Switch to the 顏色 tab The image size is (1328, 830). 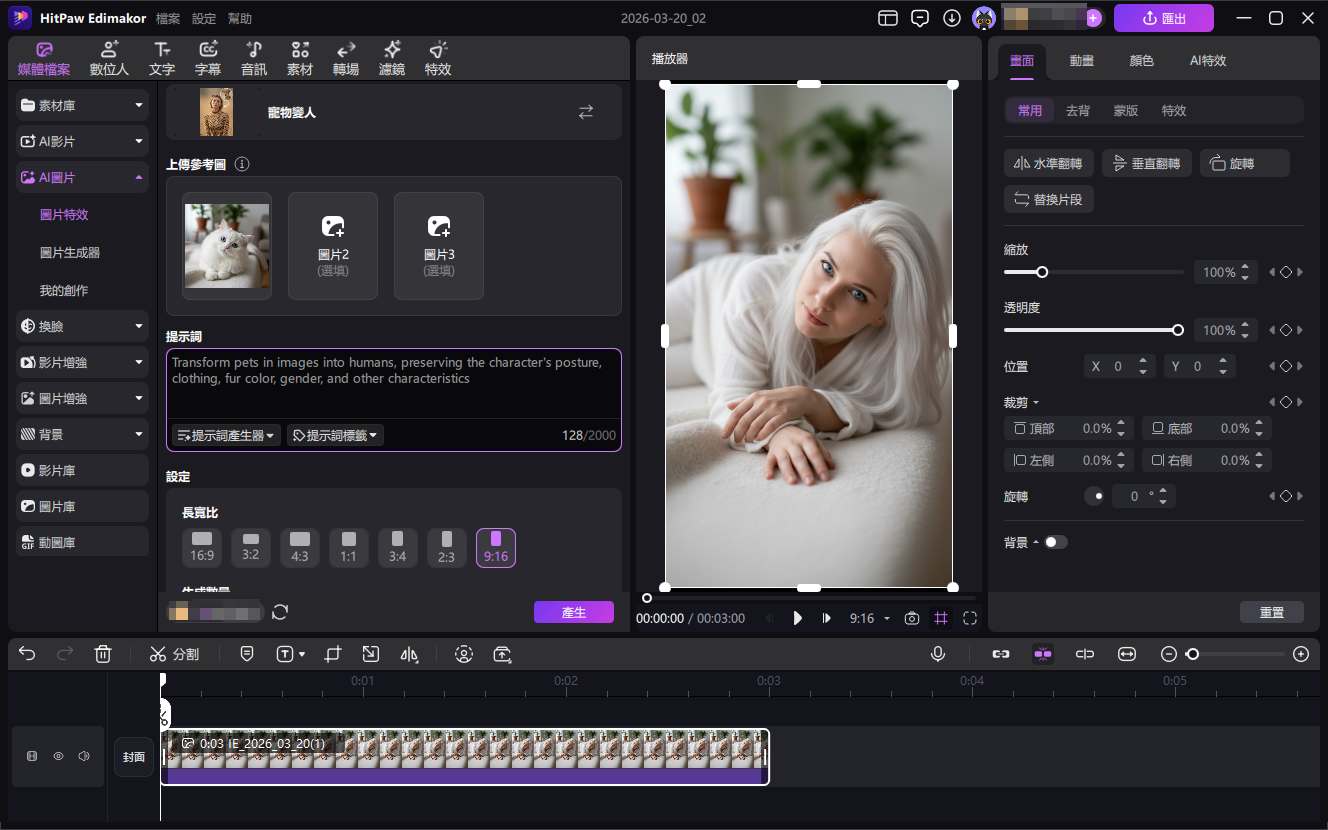coord(1141,60)
